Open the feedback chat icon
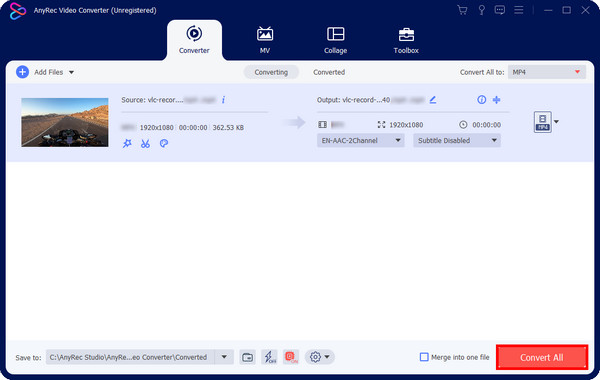Viewport: 600px width, 380px height. click(x=499, y=10)
